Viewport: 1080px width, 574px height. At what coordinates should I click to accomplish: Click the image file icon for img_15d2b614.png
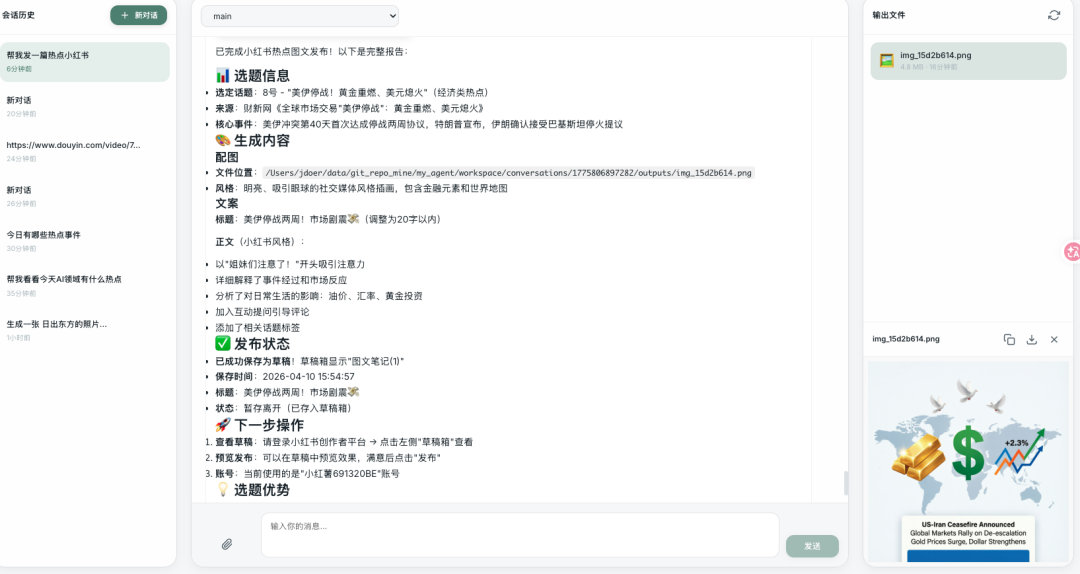click(886, 61)
